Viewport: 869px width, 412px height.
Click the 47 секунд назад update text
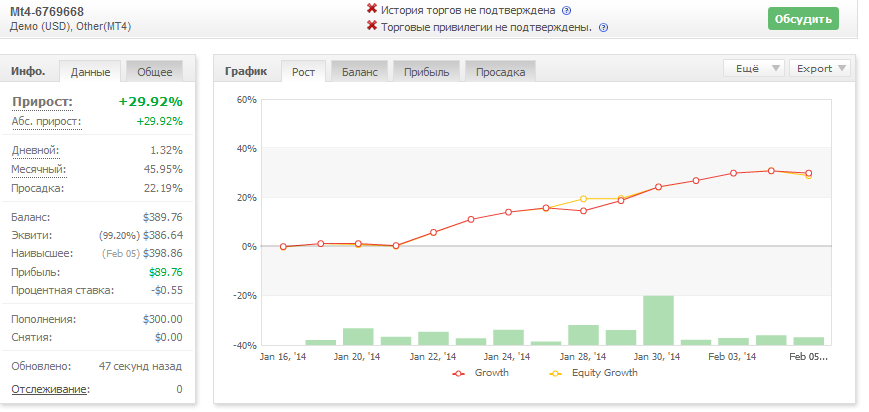[x=140, y=367]
